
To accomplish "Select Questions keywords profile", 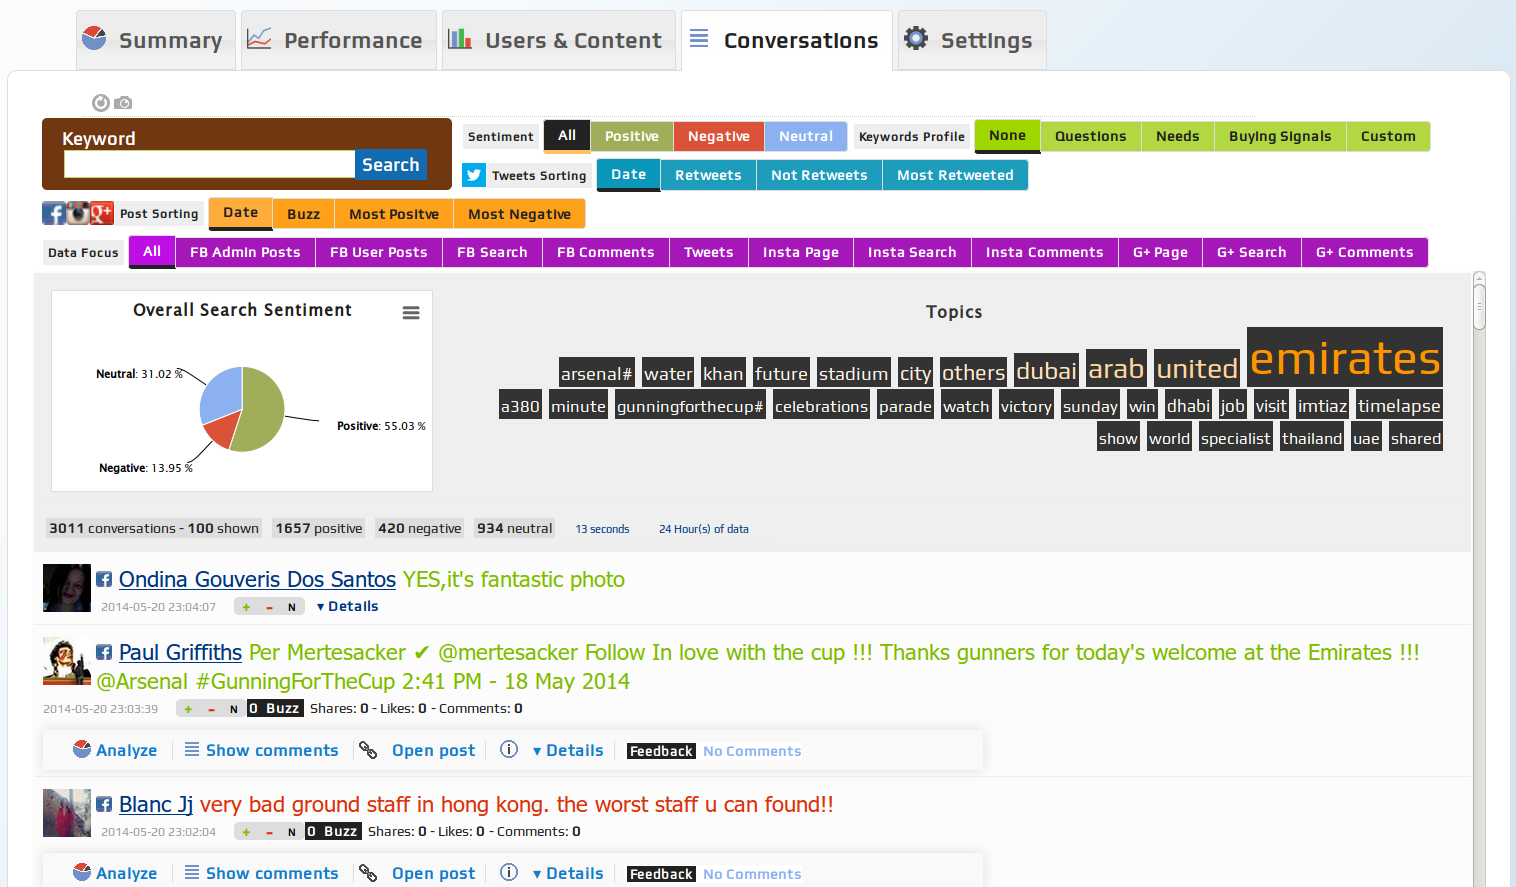I will [1091, 136].
